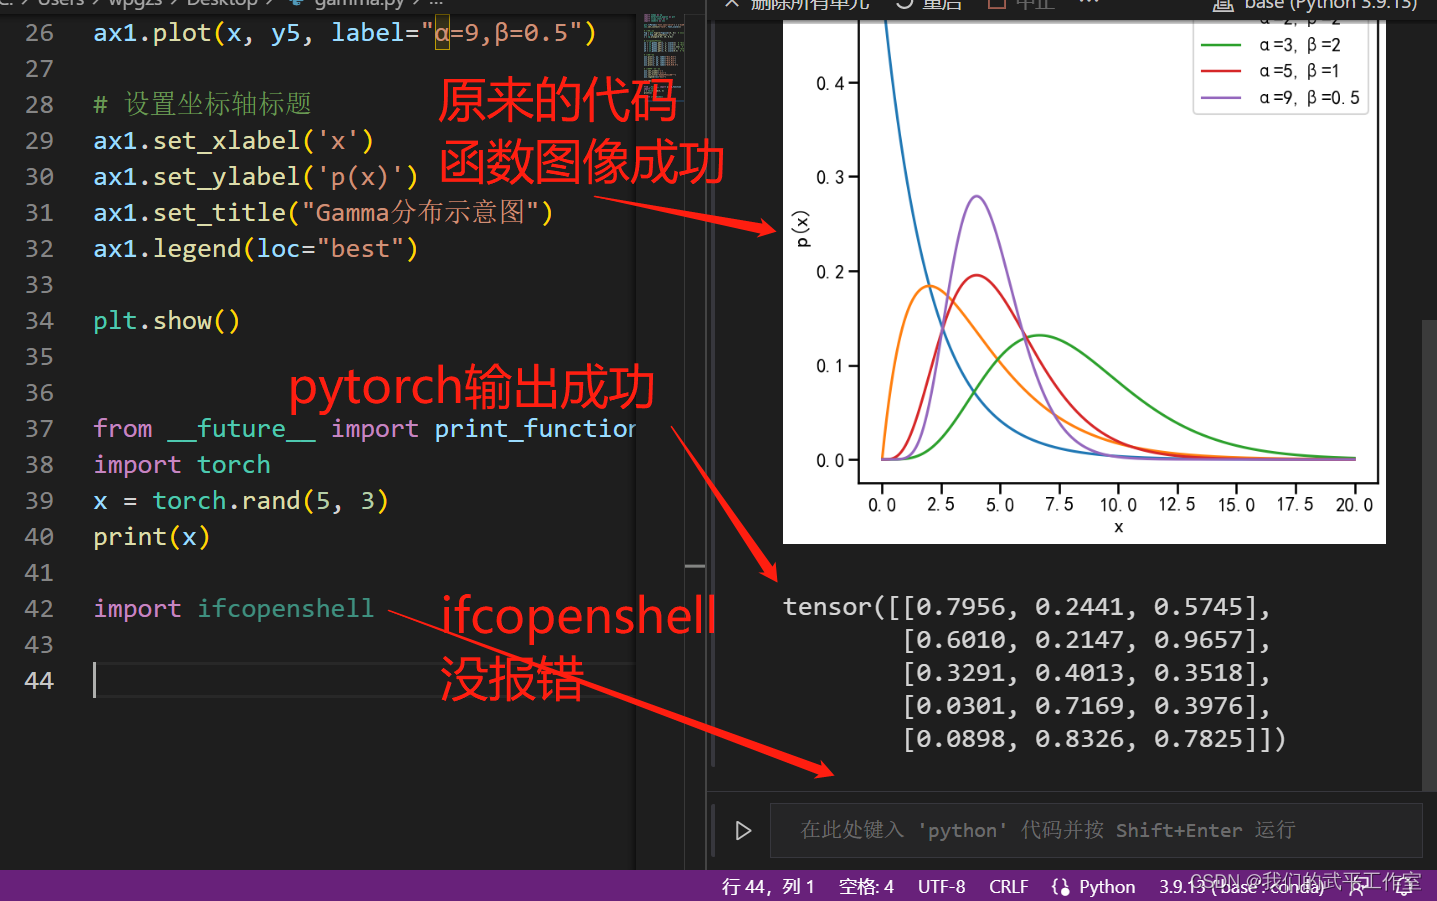1437x901 pixels.
Task: Open the feedback icon in status bar
Action: coord(1358,887)
